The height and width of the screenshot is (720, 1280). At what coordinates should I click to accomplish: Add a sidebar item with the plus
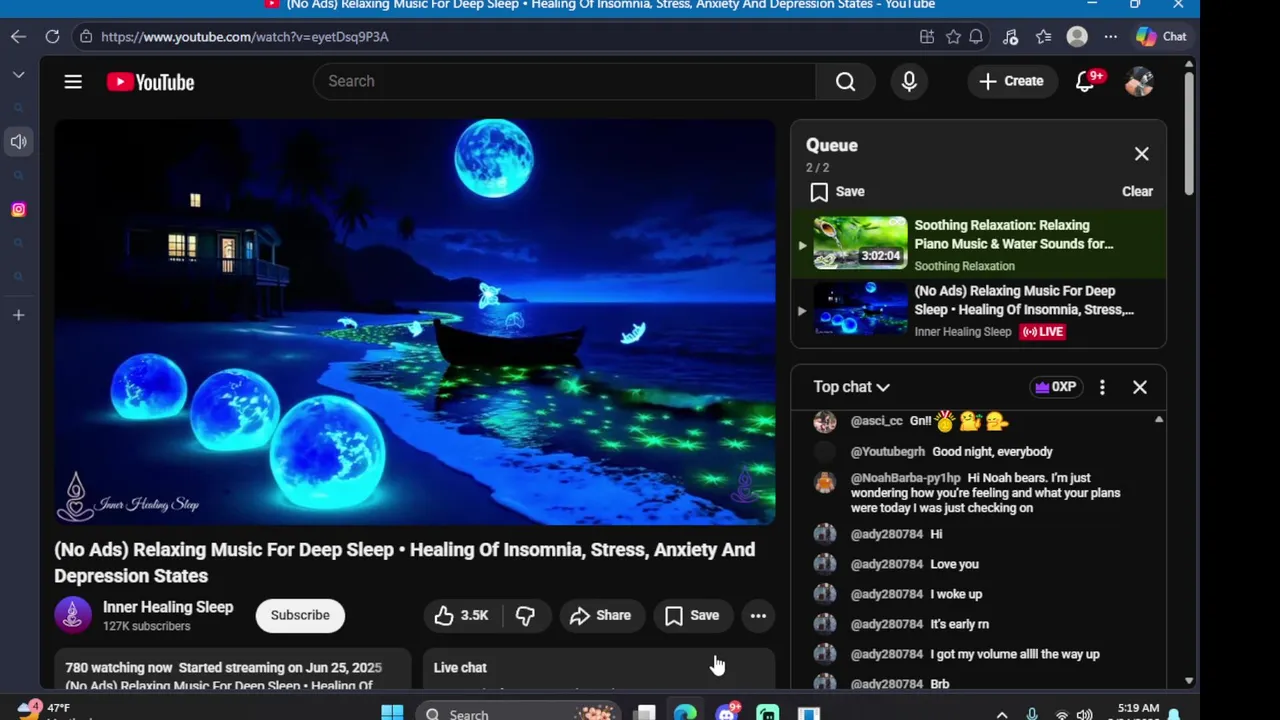point(18,315)
